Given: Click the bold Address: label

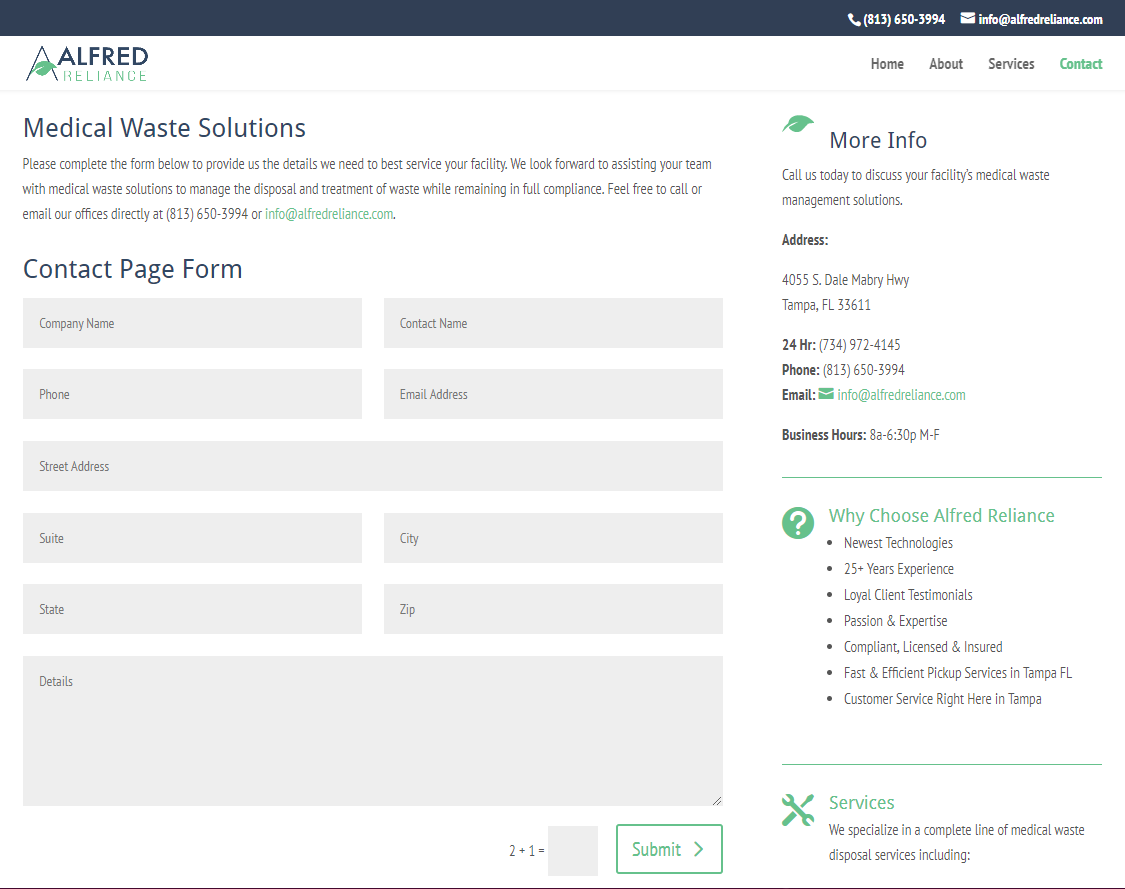Looking at the screenshot, I should 805,240.
